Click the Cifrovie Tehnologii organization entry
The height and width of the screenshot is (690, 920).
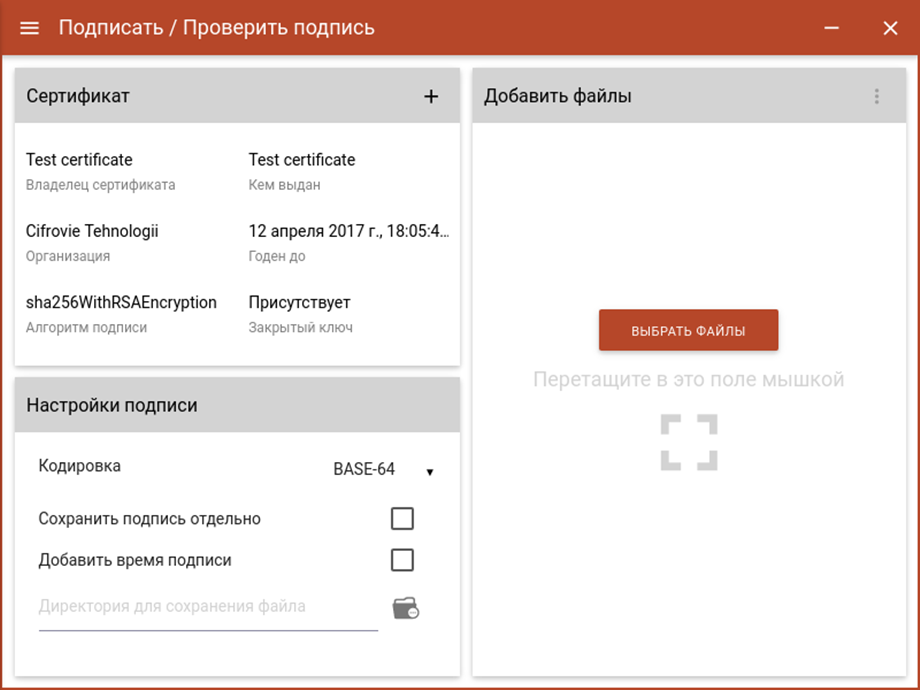(92, 231)
